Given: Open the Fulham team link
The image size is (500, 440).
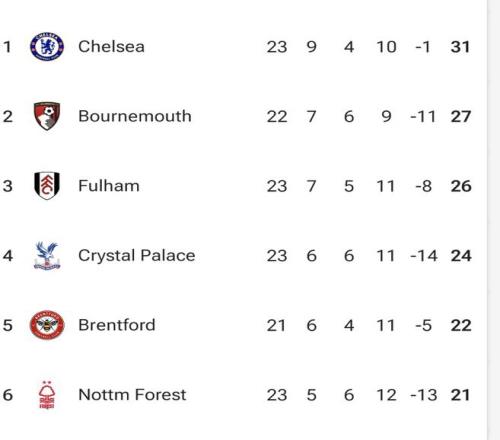Looking at the screenshot, I should [x=109, y=186].
